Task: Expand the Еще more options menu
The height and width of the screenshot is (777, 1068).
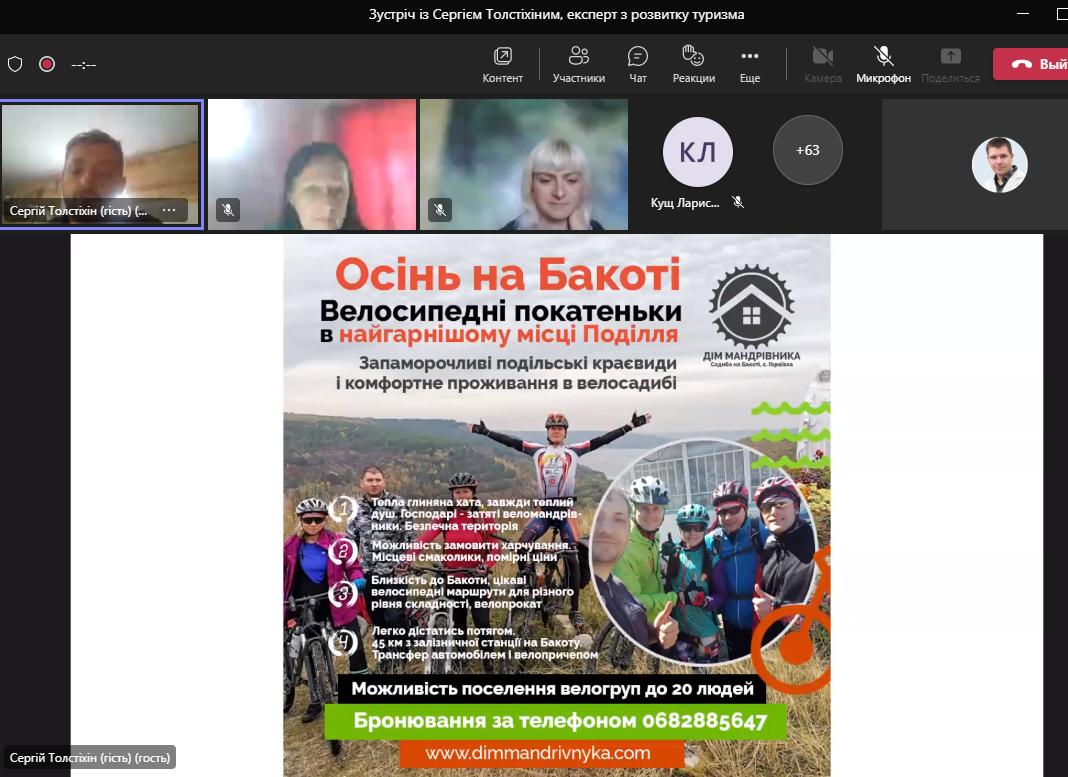Action: pyautogui.click(x=750, y=64)
